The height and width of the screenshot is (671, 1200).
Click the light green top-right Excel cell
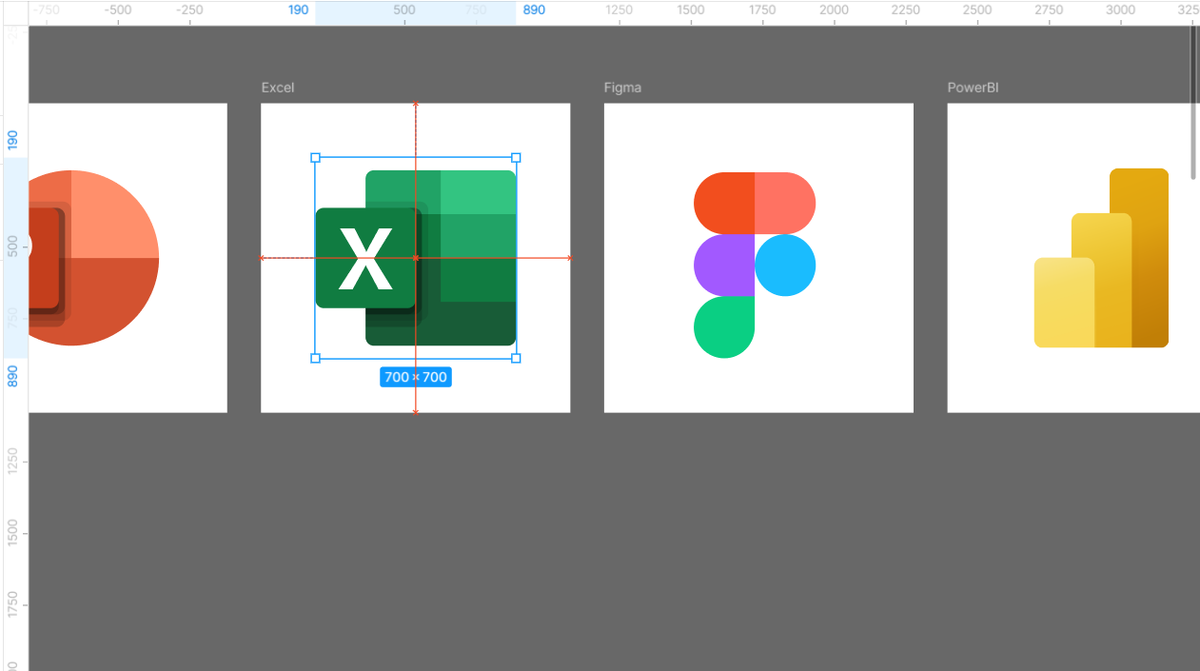(x=478, y=192)
